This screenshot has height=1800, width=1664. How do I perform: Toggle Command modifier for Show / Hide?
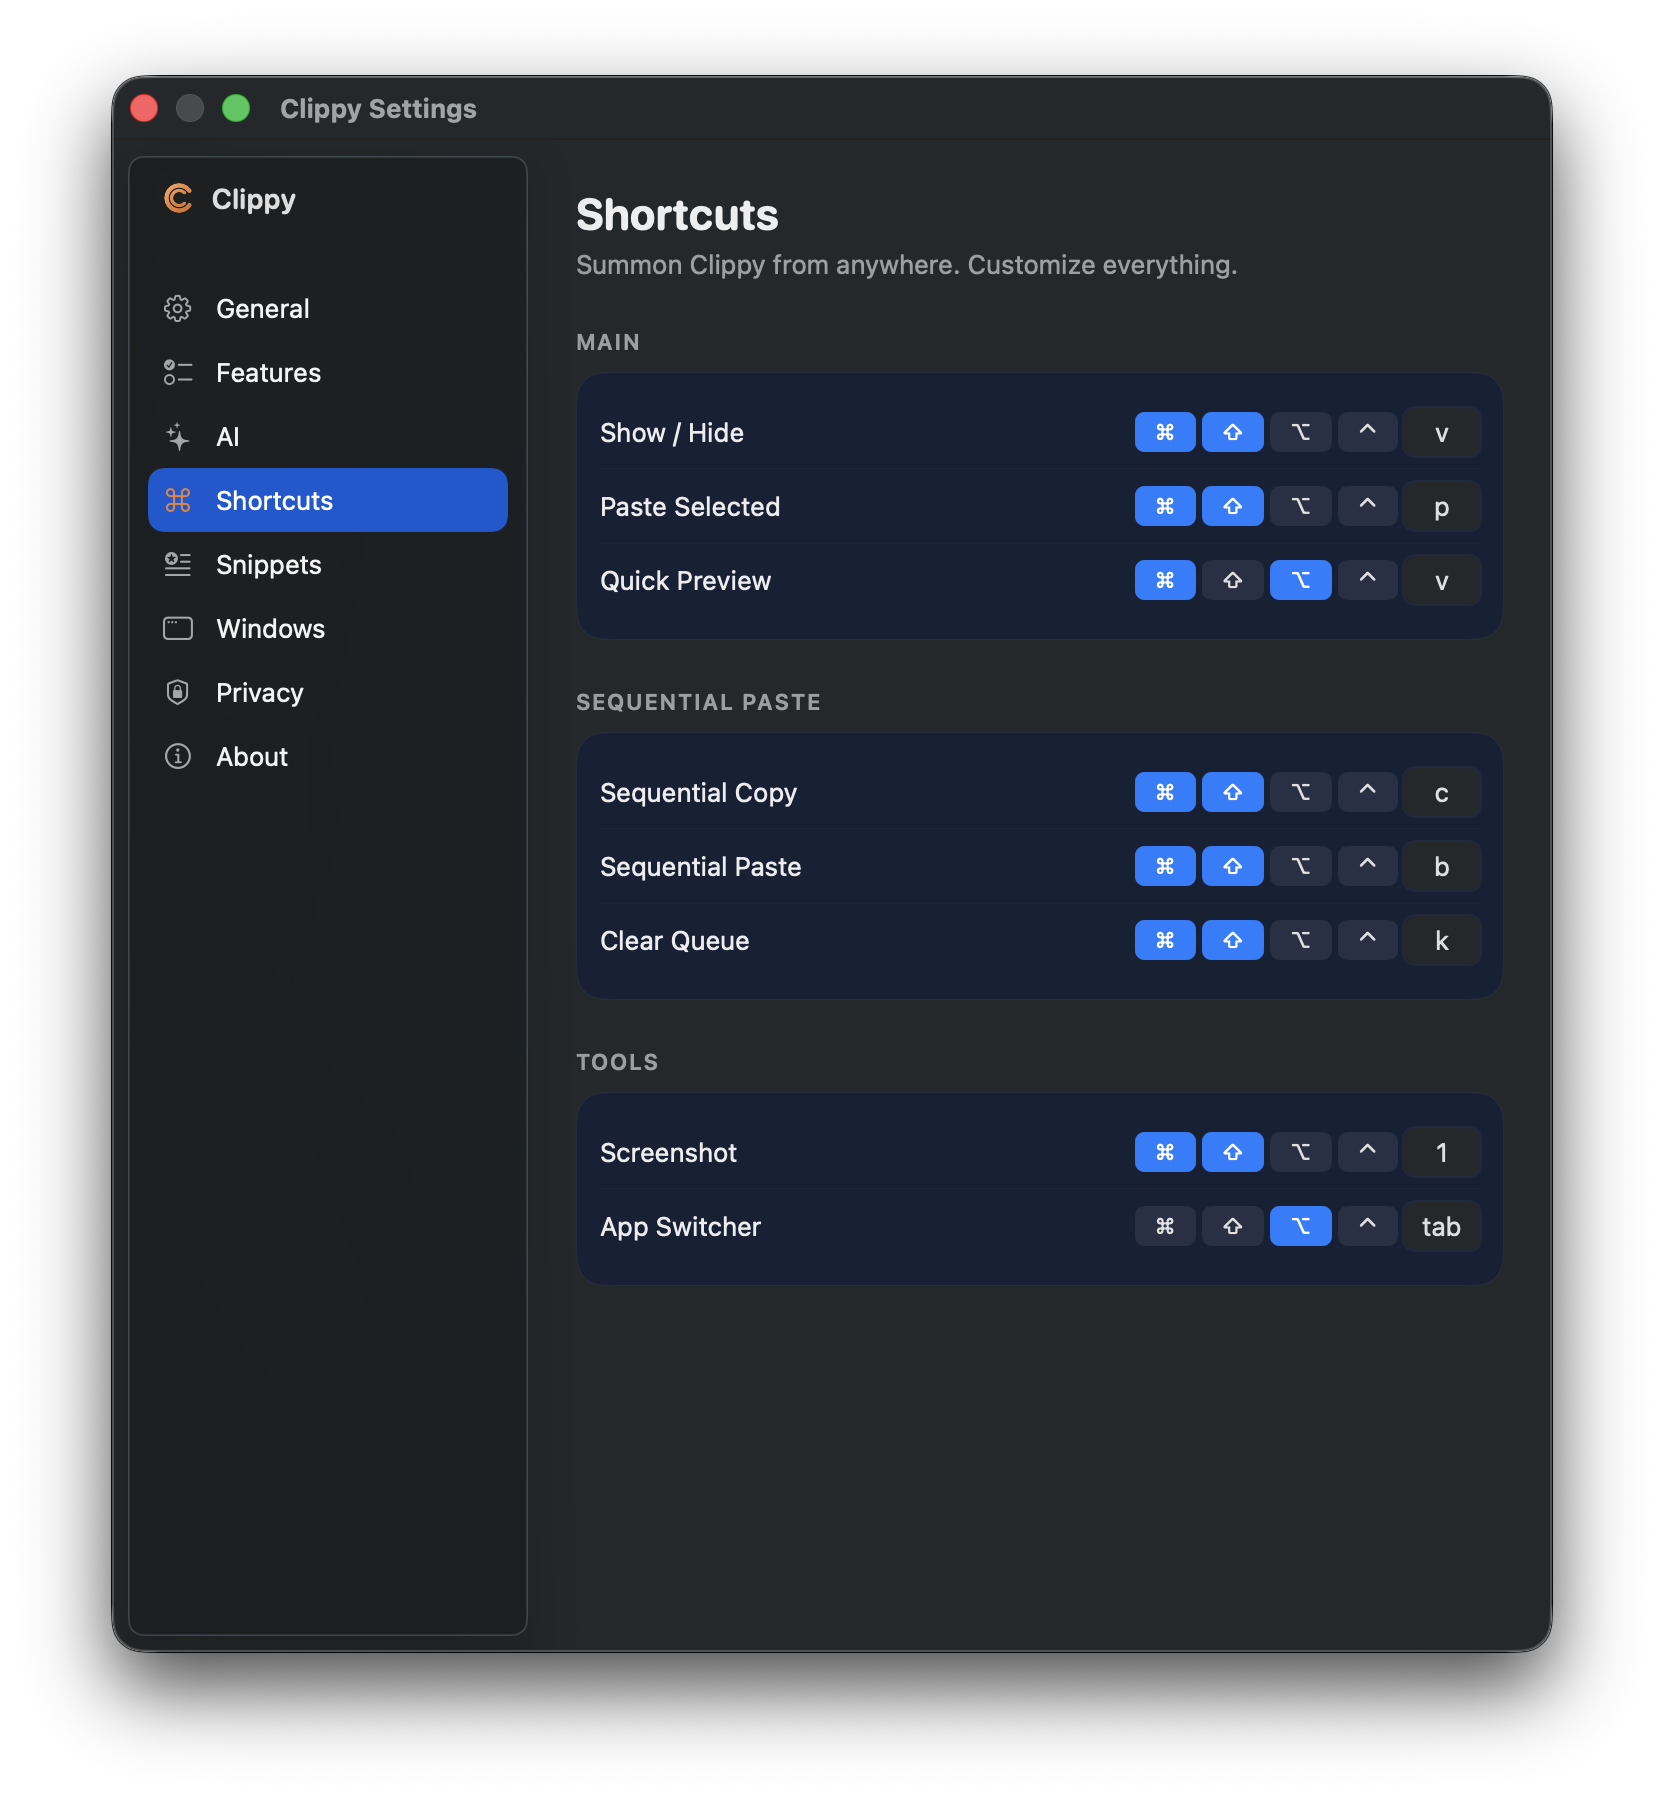pos(1165,433)
